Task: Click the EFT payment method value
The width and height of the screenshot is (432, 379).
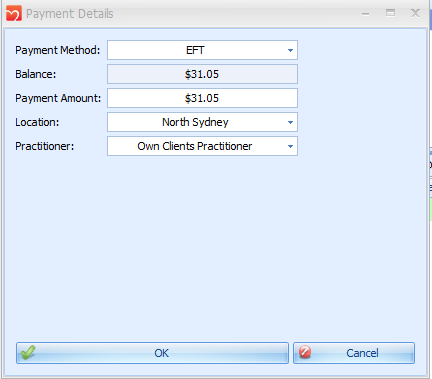Action: tap(195, 50)
